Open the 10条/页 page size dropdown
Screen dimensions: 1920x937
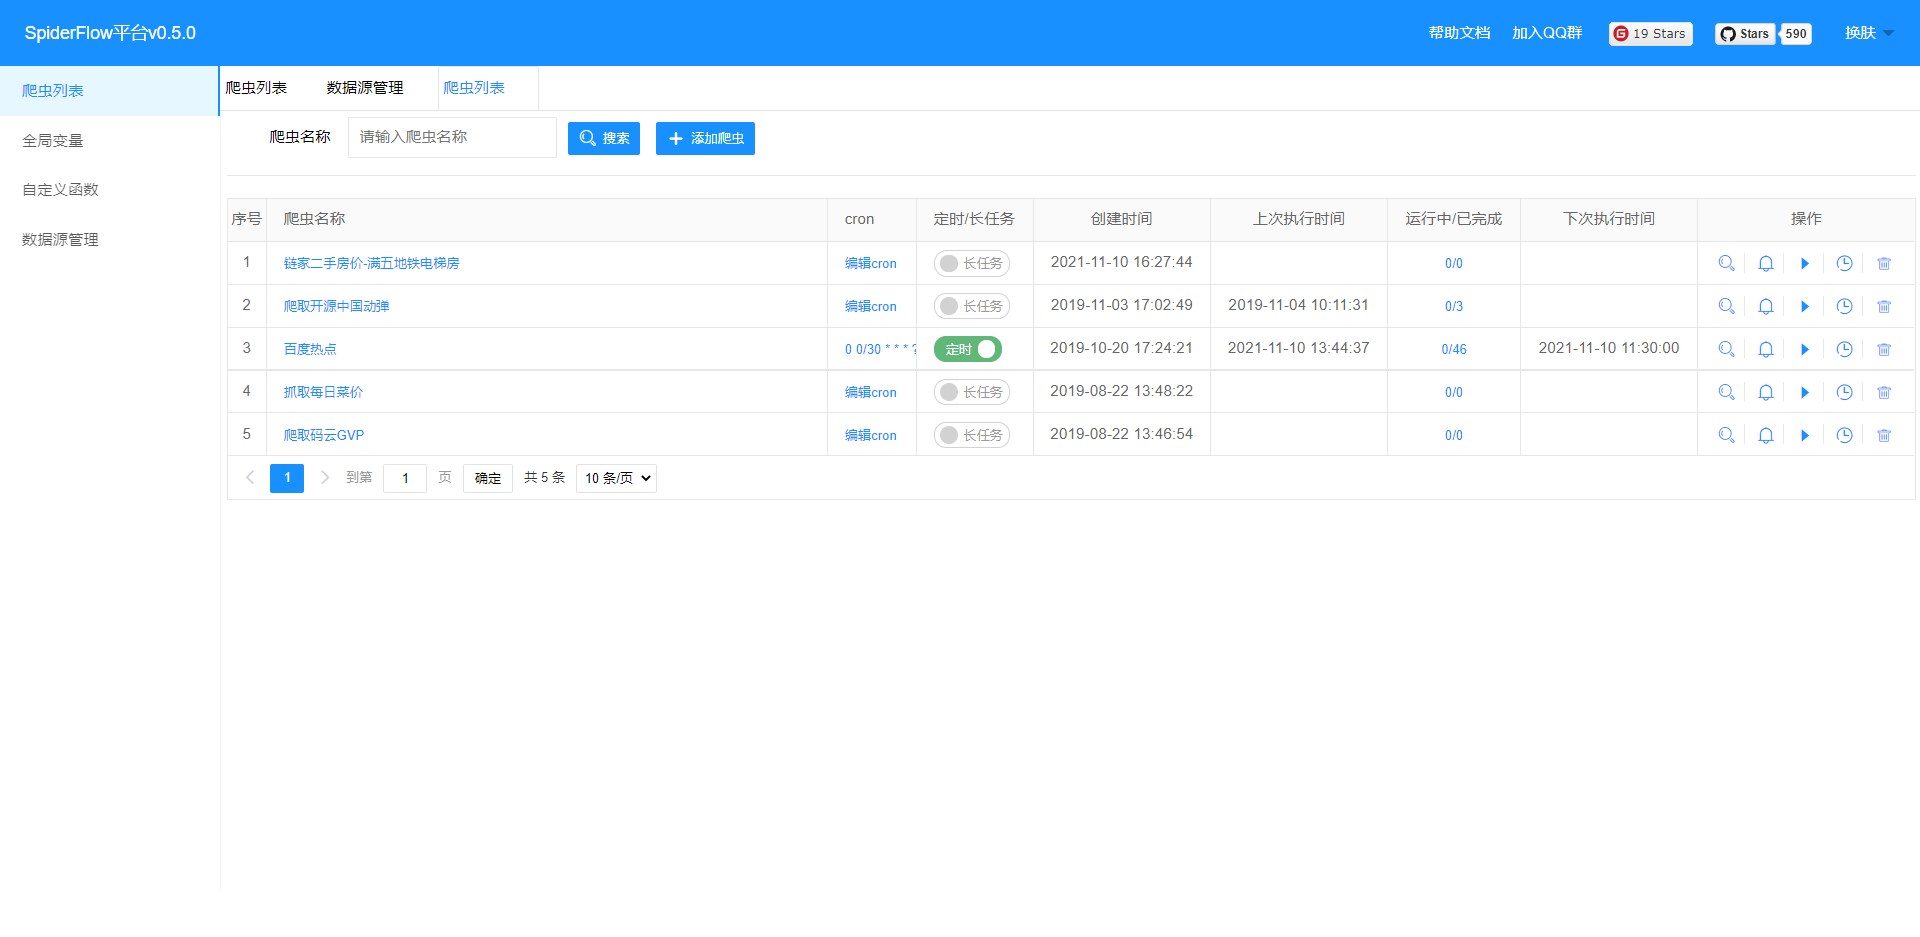click(x=616, y=478)
